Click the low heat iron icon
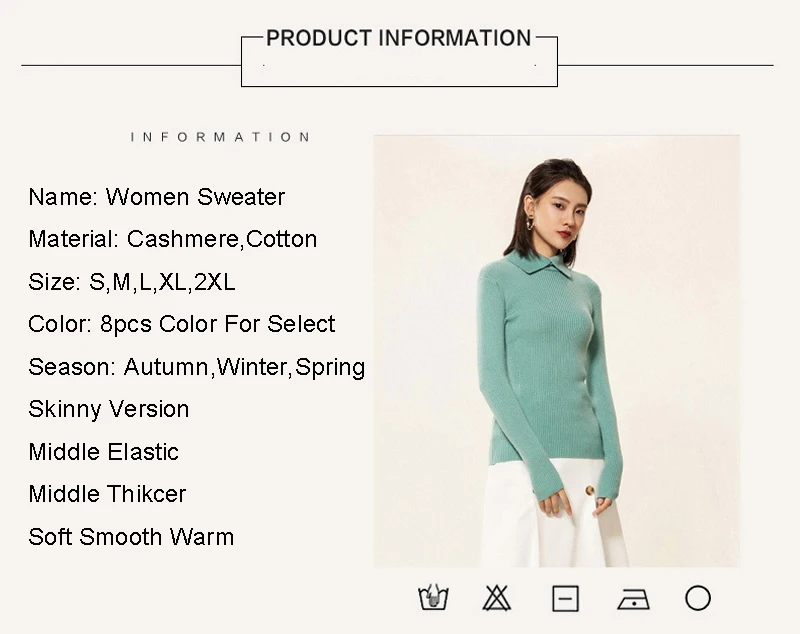The width and height of the screenshot is (800, 634). [x=633, y=599]
